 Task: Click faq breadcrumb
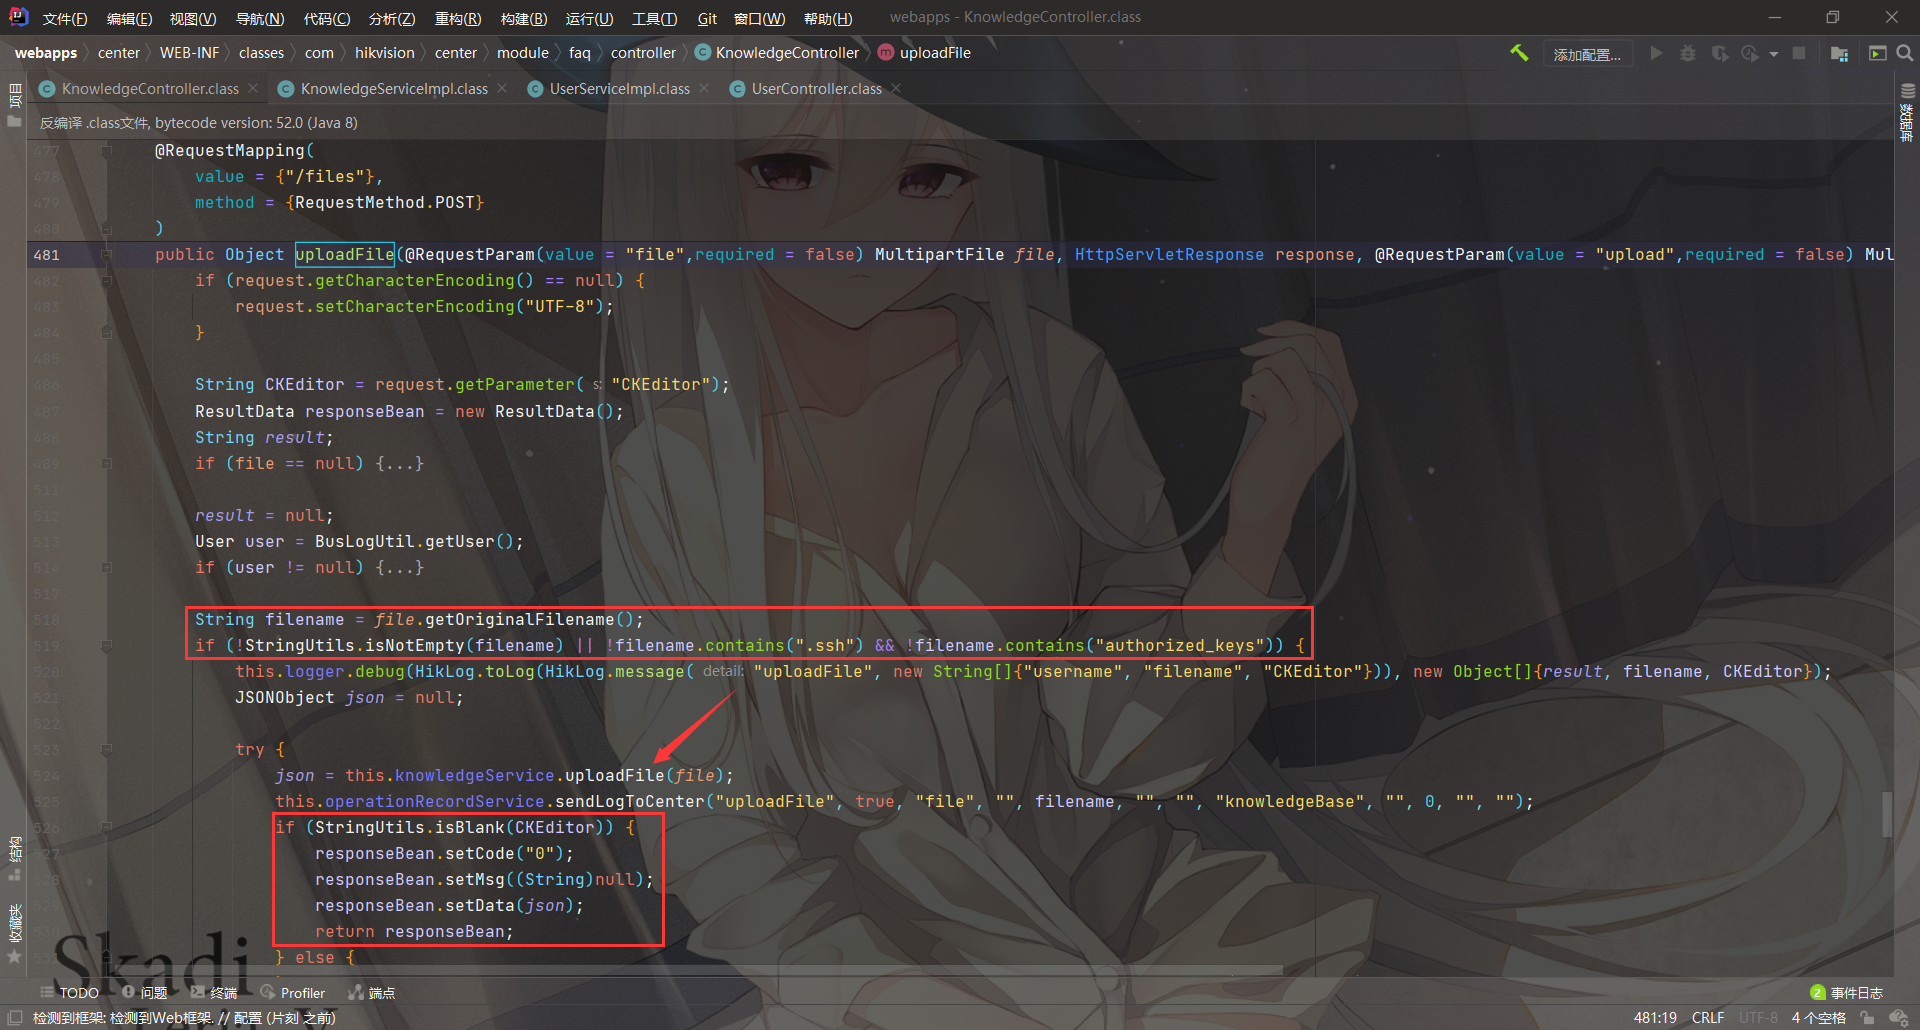coord(580,53)
